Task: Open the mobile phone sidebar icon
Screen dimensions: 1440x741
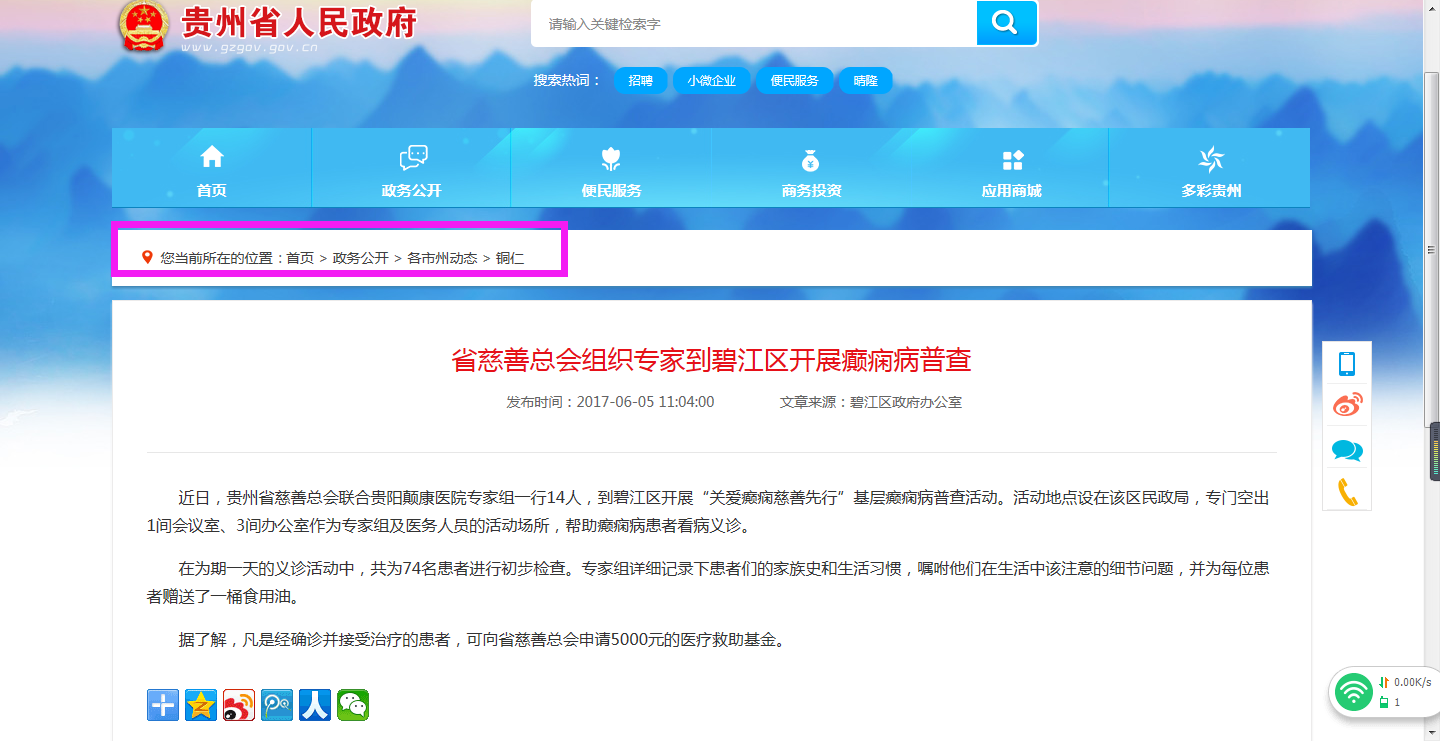Action: point(1347,364)
